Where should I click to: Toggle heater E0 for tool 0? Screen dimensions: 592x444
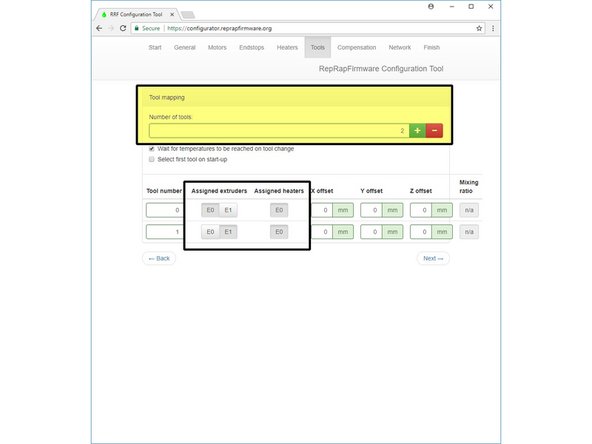(x=279, y=210)
